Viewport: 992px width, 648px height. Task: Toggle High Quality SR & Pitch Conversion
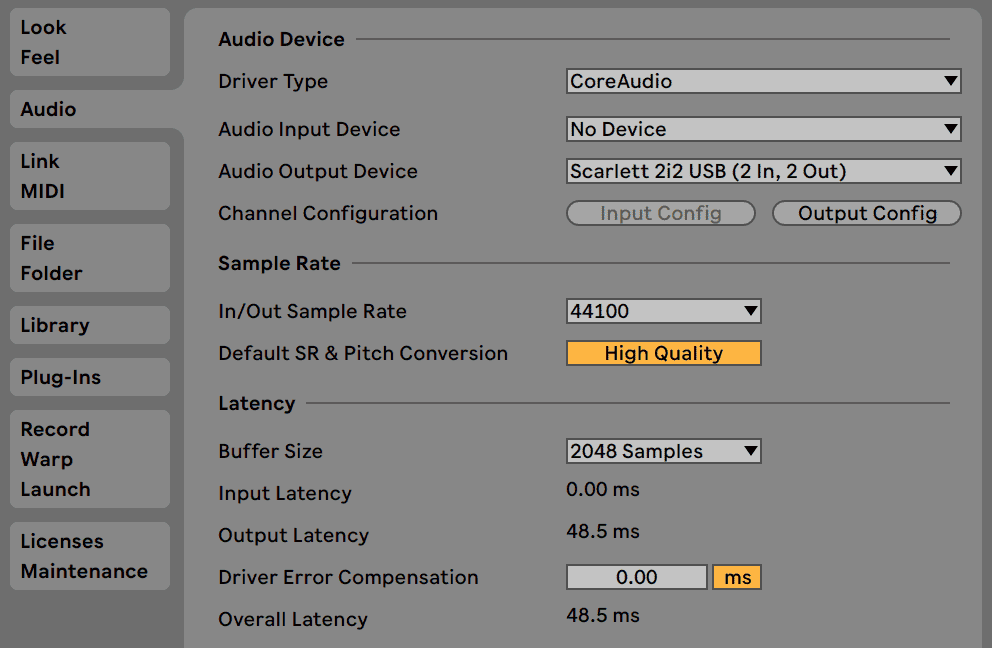pyautogui.click(x=664, y=353)
